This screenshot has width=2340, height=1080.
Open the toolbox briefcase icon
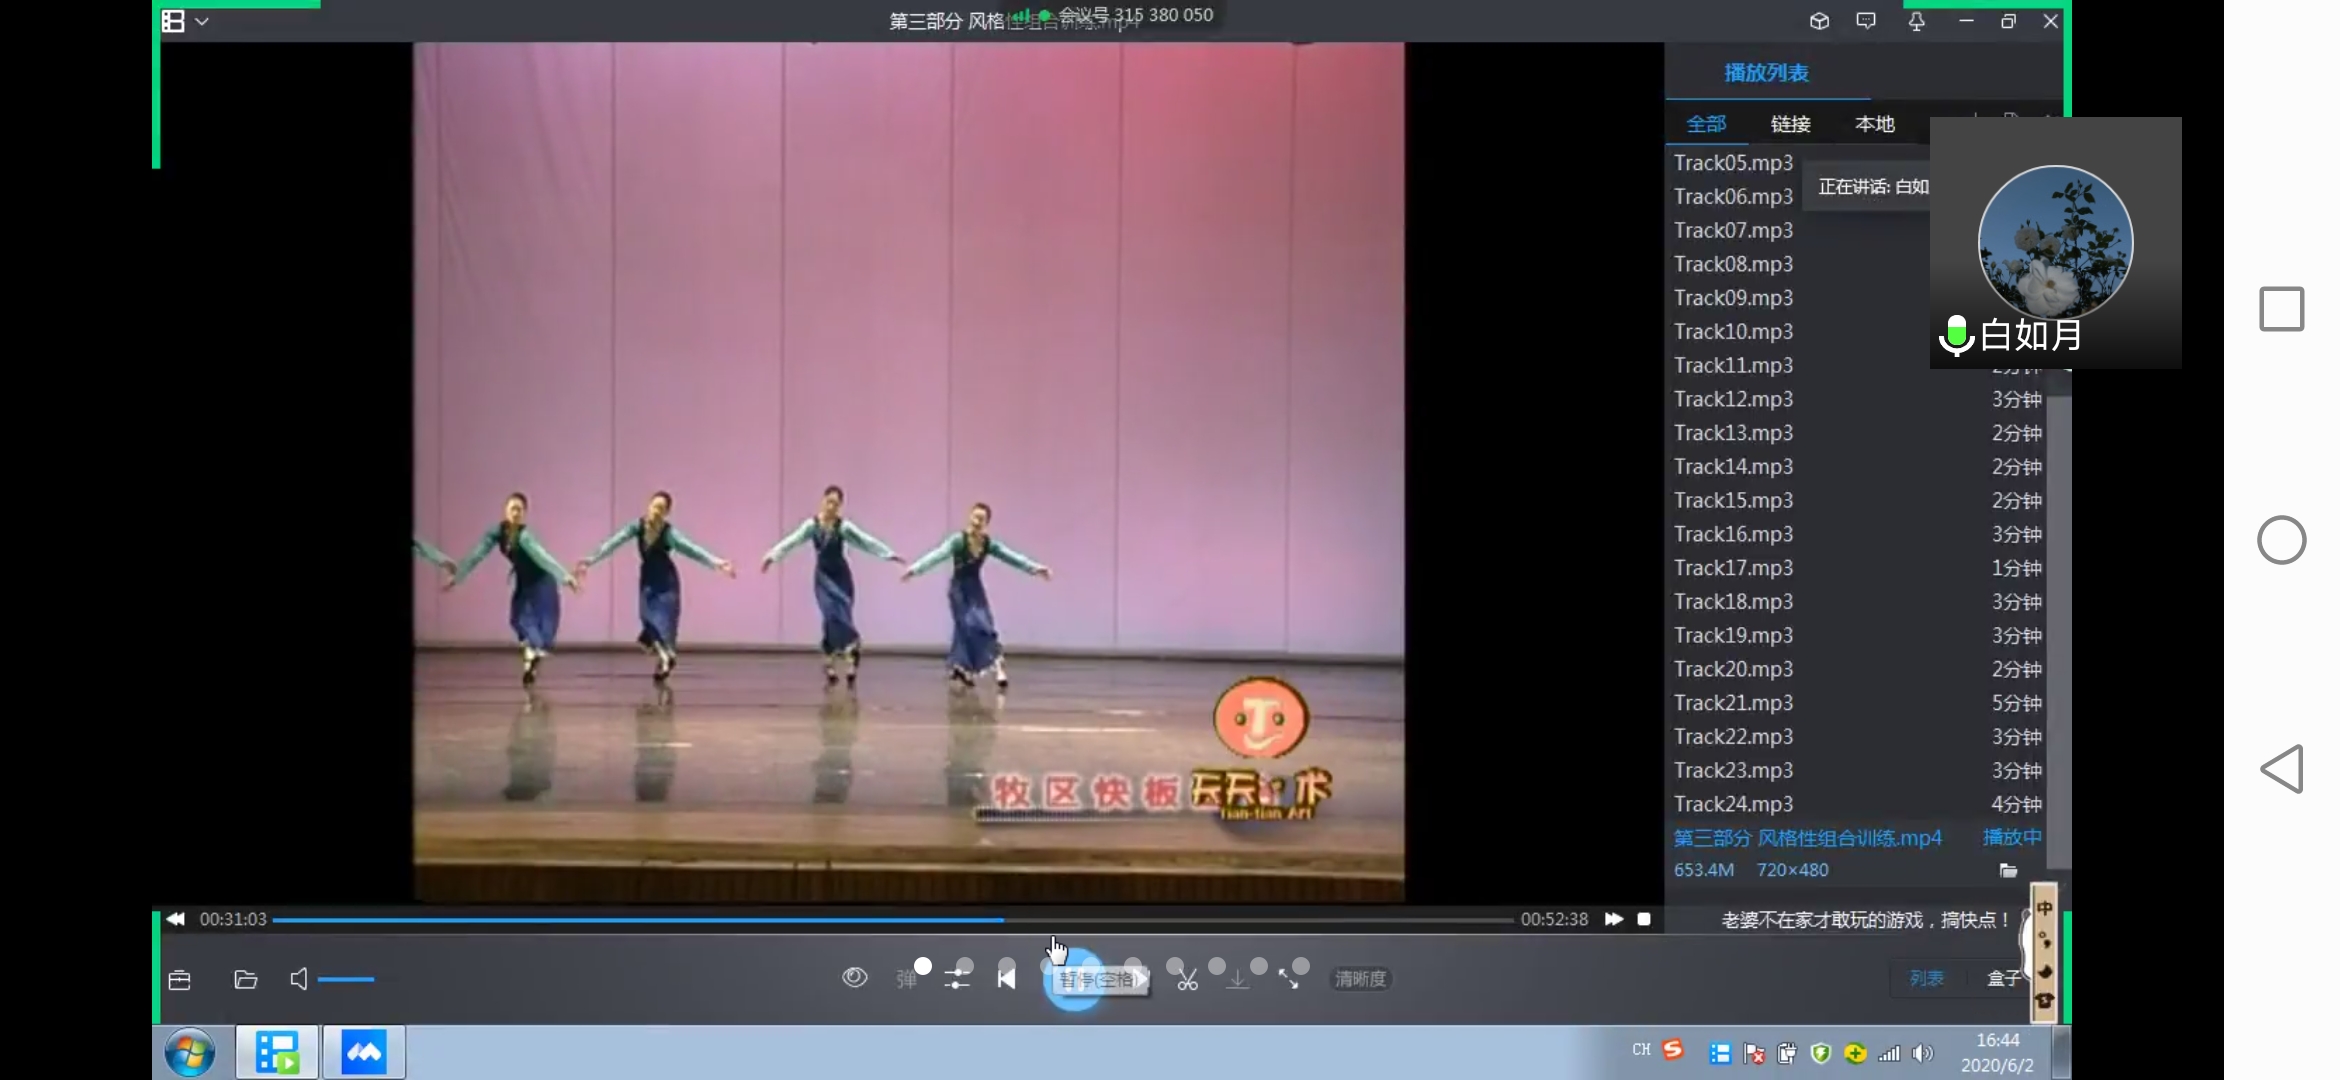coord(180,980)
